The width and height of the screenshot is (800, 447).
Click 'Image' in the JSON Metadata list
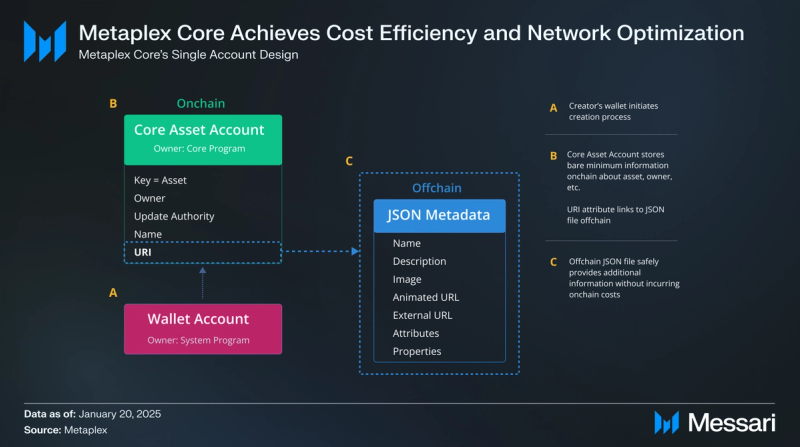click(x=407, y=280)
